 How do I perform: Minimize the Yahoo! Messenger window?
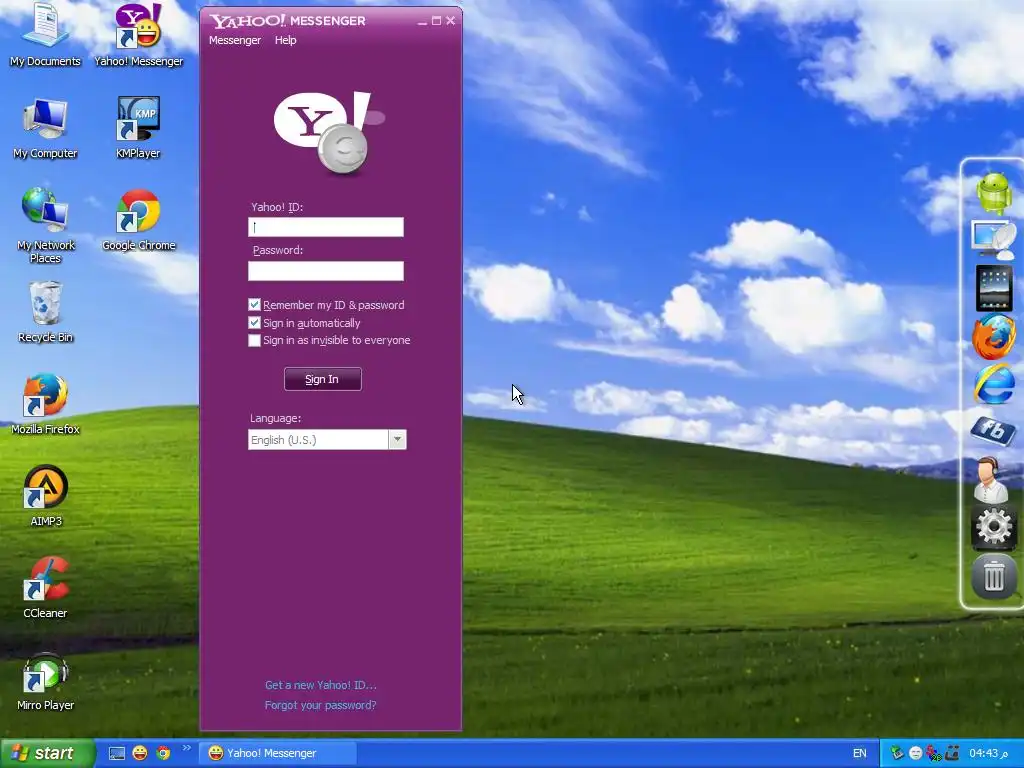click(423, 22)
